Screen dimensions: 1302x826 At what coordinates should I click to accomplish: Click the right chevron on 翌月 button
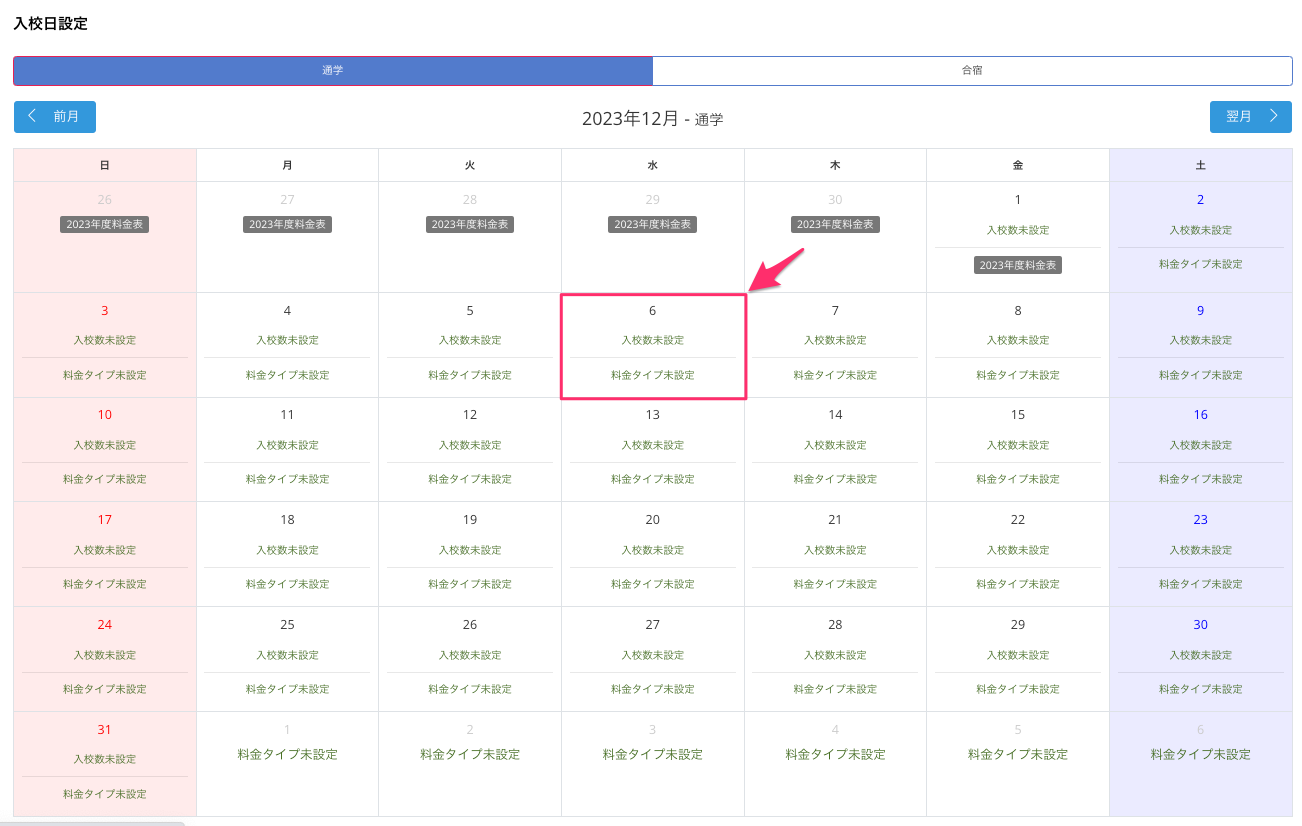pyautogui.click(x=1273, y=116)
